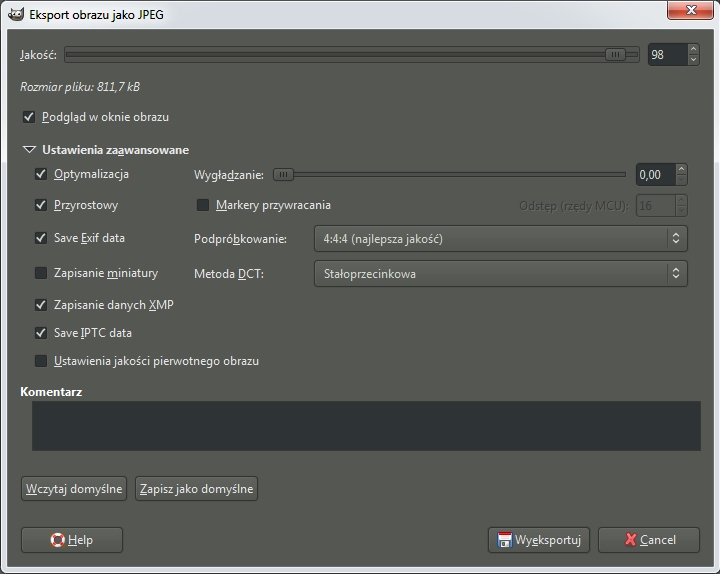Collapse the Ustawienia zaawansowane section
Screen dimensions: 720x574
tap(28, 150)
